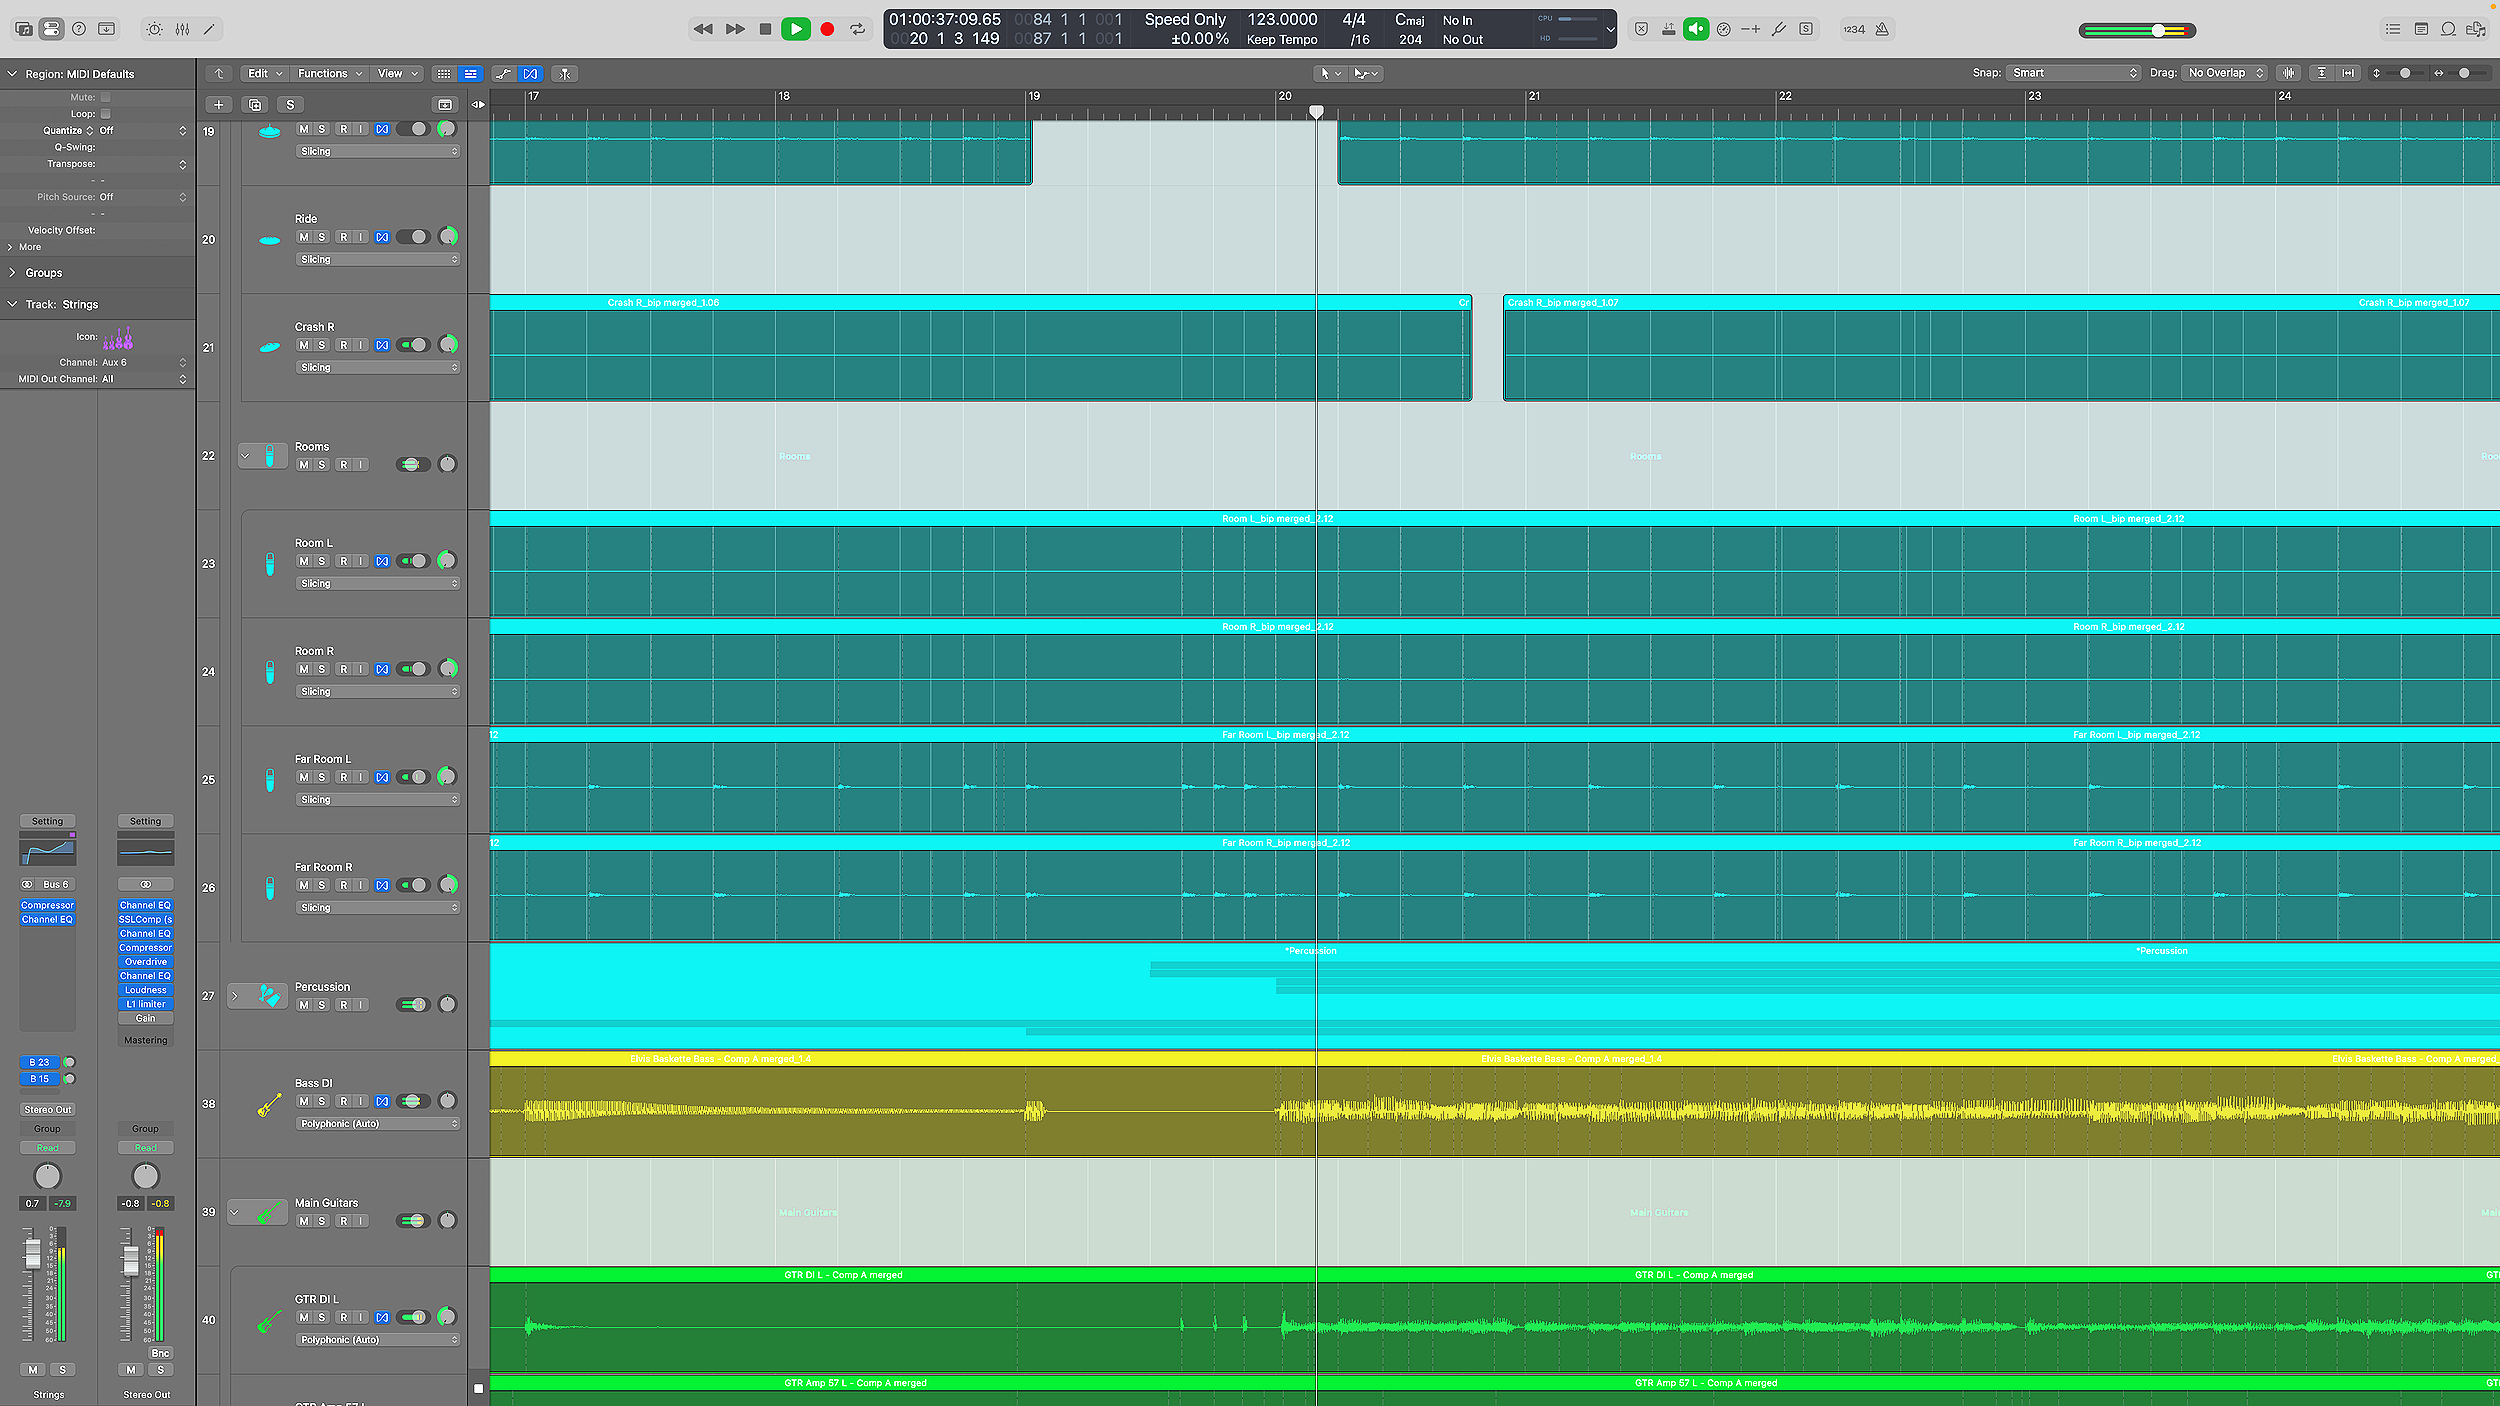
Task: Show automation view button
Action: click(503, 73)
